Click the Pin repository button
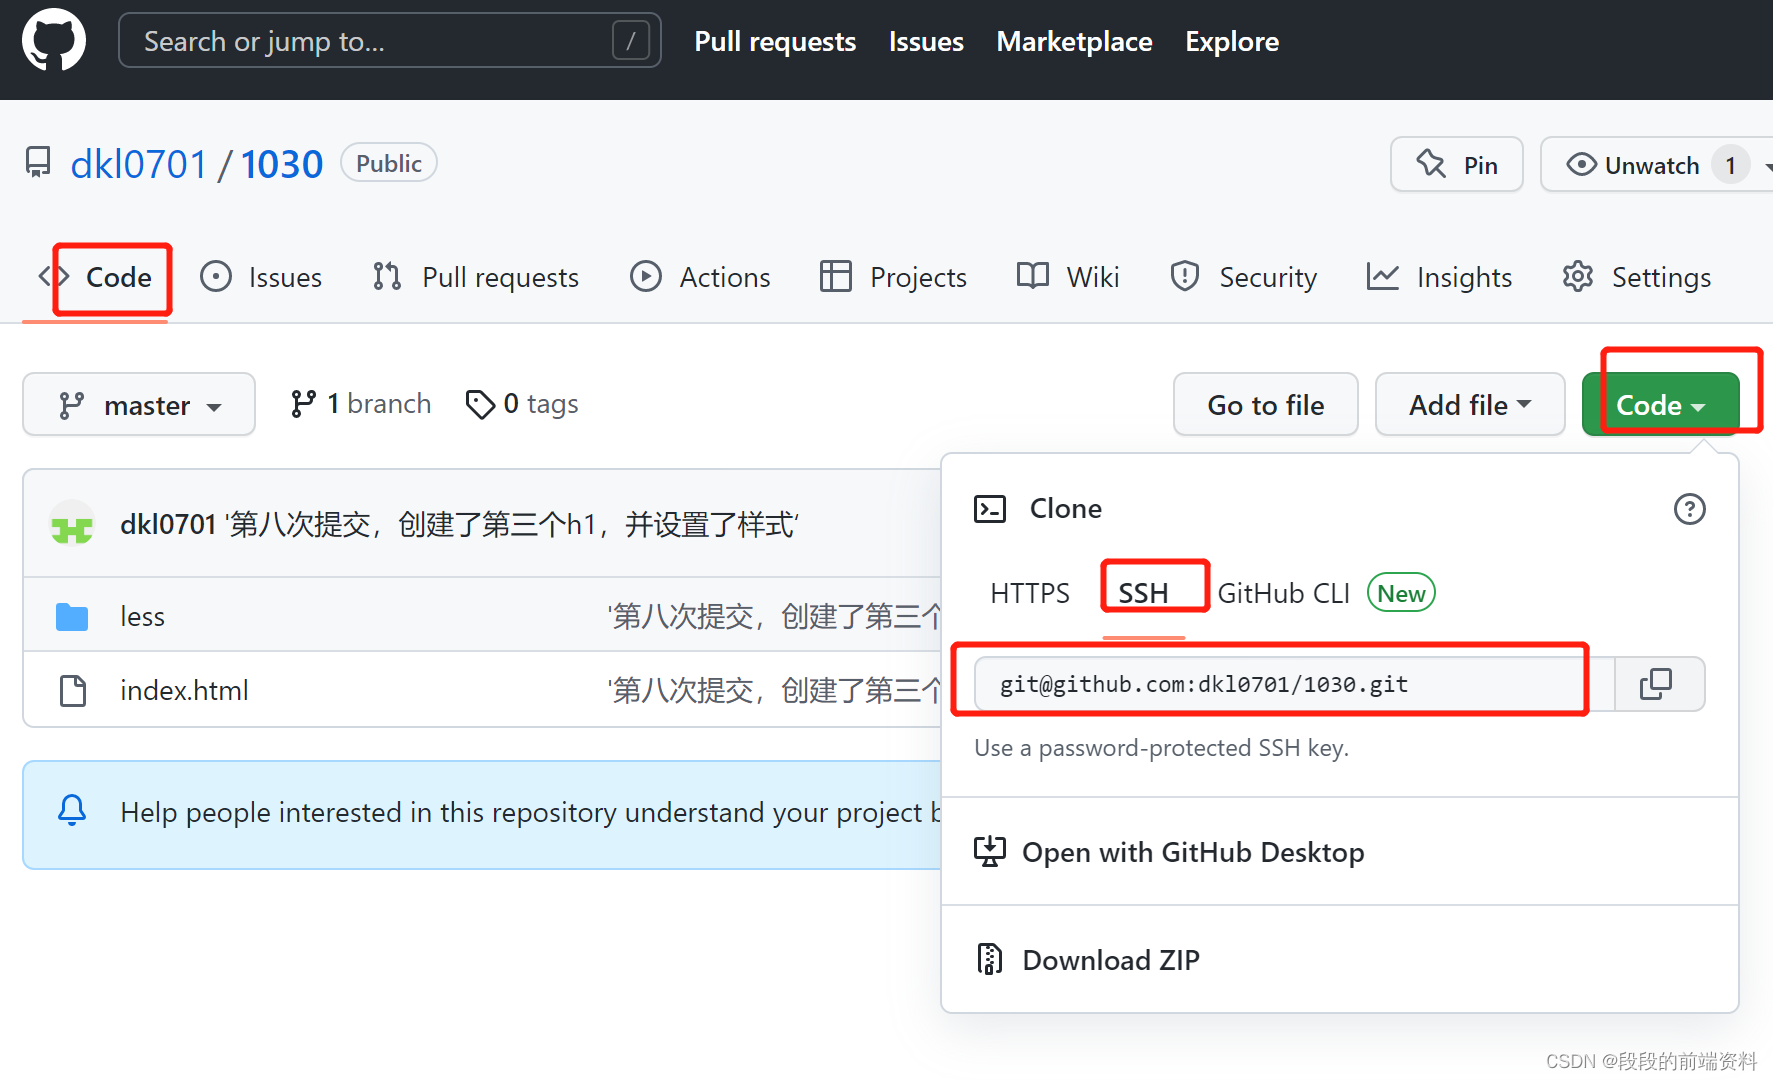 pos(1456,164)
